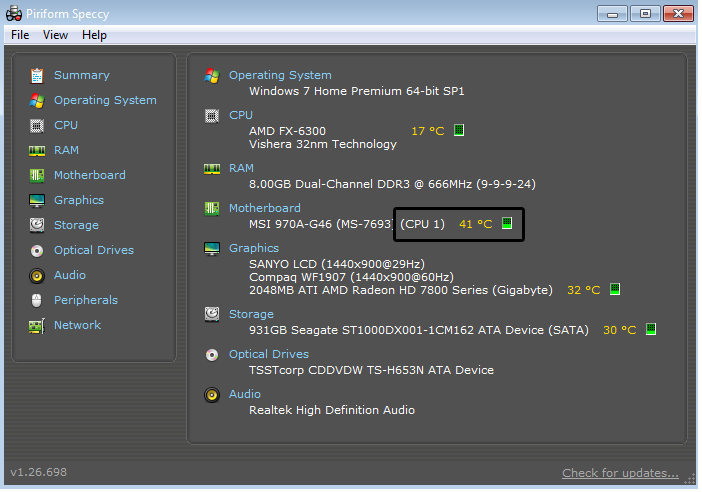Click the 8.00GB Dual-Channel DDR3 text
702x492 pixels.
click(392, 184)
